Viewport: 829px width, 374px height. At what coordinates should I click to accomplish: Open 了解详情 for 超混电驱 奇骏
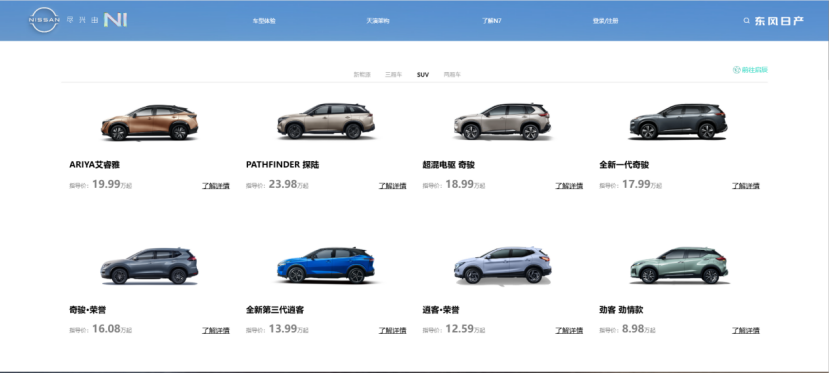569,186
